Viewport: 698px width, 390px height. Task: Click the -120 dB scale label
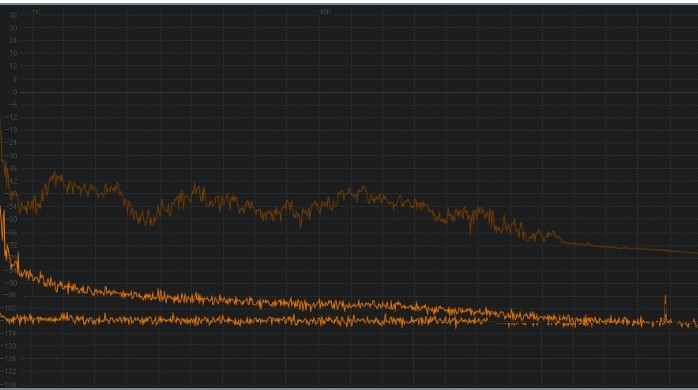(10, 346)
